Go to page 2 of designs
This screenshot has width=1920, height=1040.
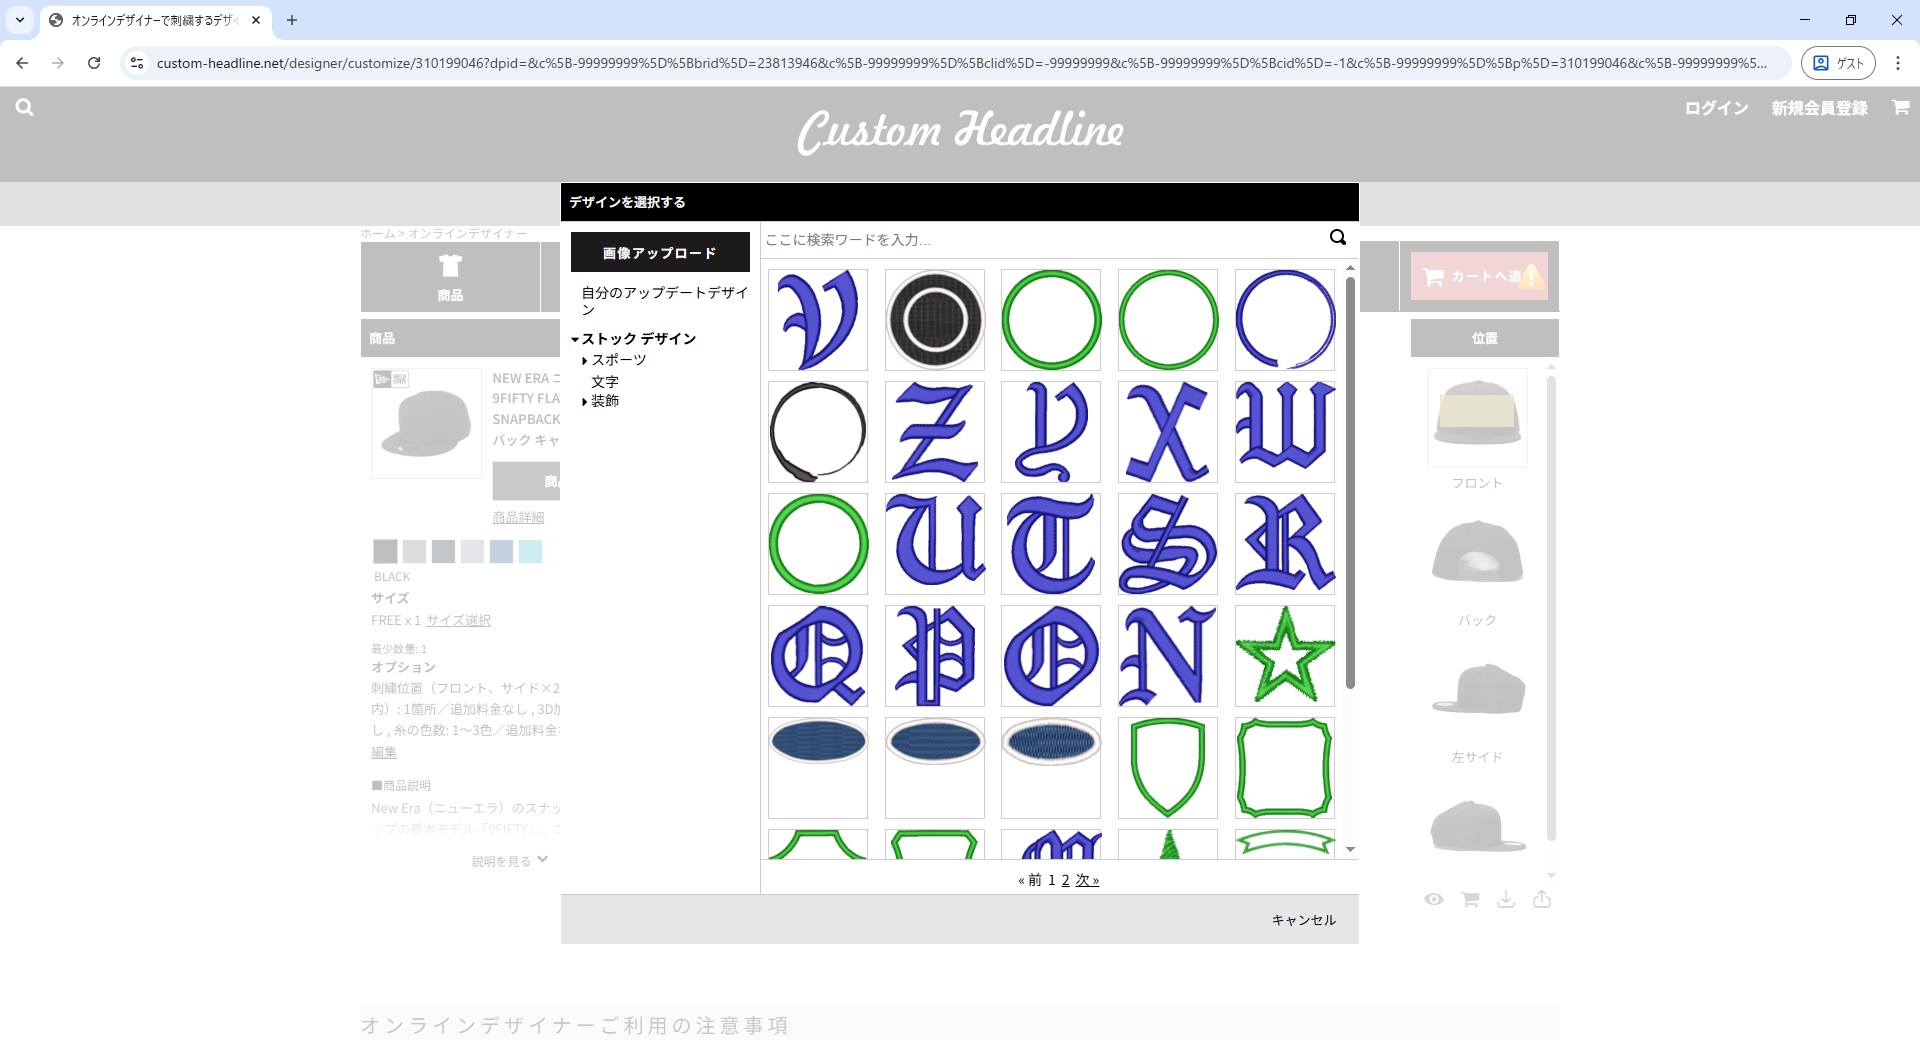(x=1065, y=880)
